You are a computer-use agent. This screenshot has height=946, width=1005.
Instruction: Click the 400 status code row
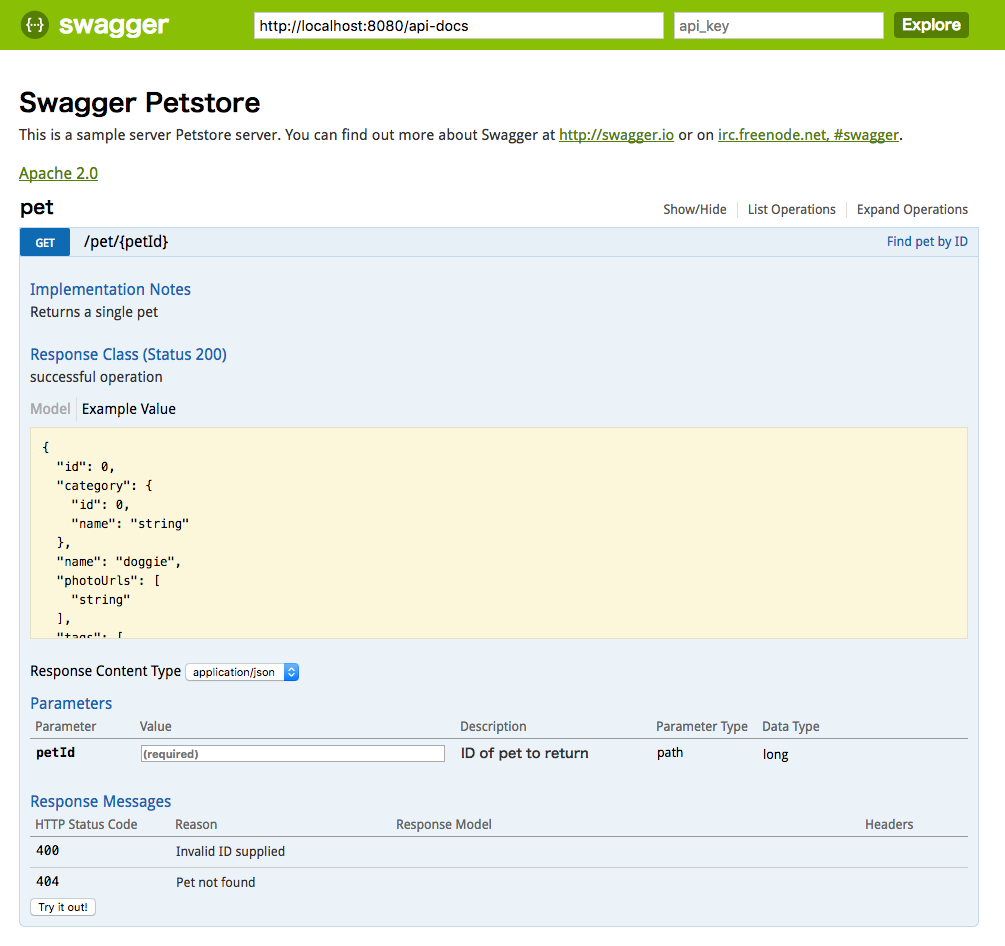coord(499,851)
